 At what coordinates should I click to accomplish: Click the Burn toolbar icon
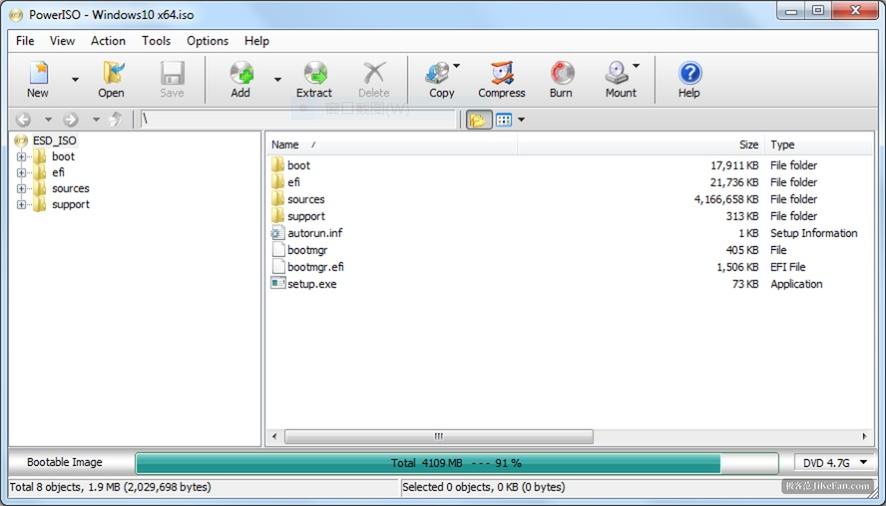(x=561, y=79)
